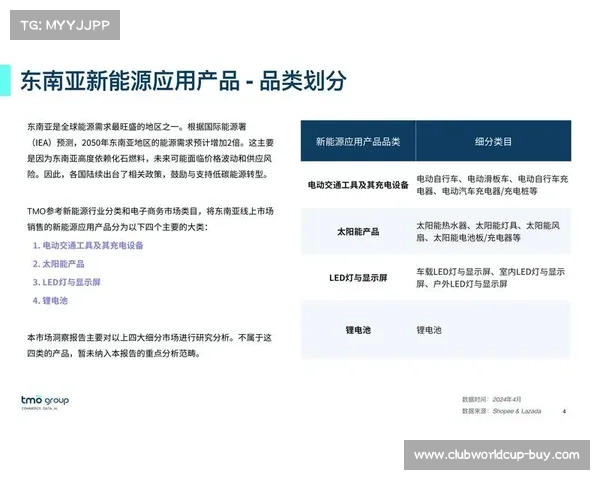Viewport: 600px width, 480px height.
Task: Click the 新能源应用产品品类 table header
Action: click(357, 142)
